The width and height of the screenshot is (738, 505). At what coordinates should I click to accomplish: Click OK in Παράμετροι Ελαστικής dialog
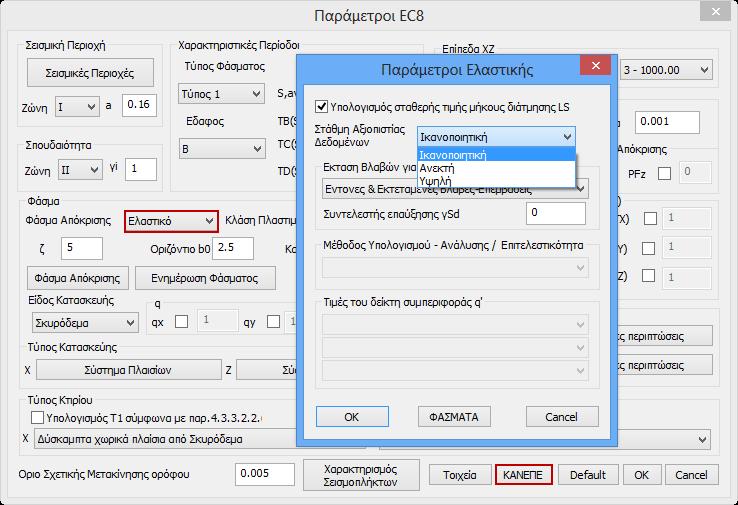352,417
